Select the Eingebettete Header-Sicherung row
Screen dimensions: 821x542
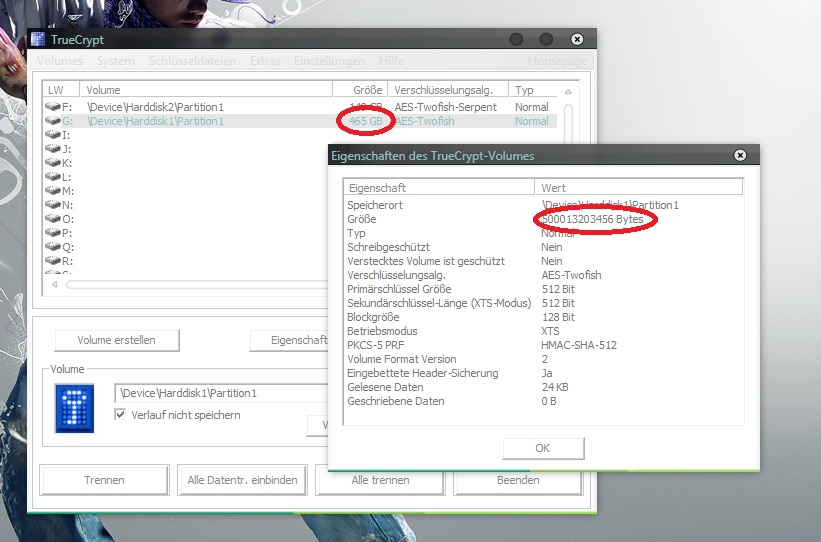click(543, 373)
